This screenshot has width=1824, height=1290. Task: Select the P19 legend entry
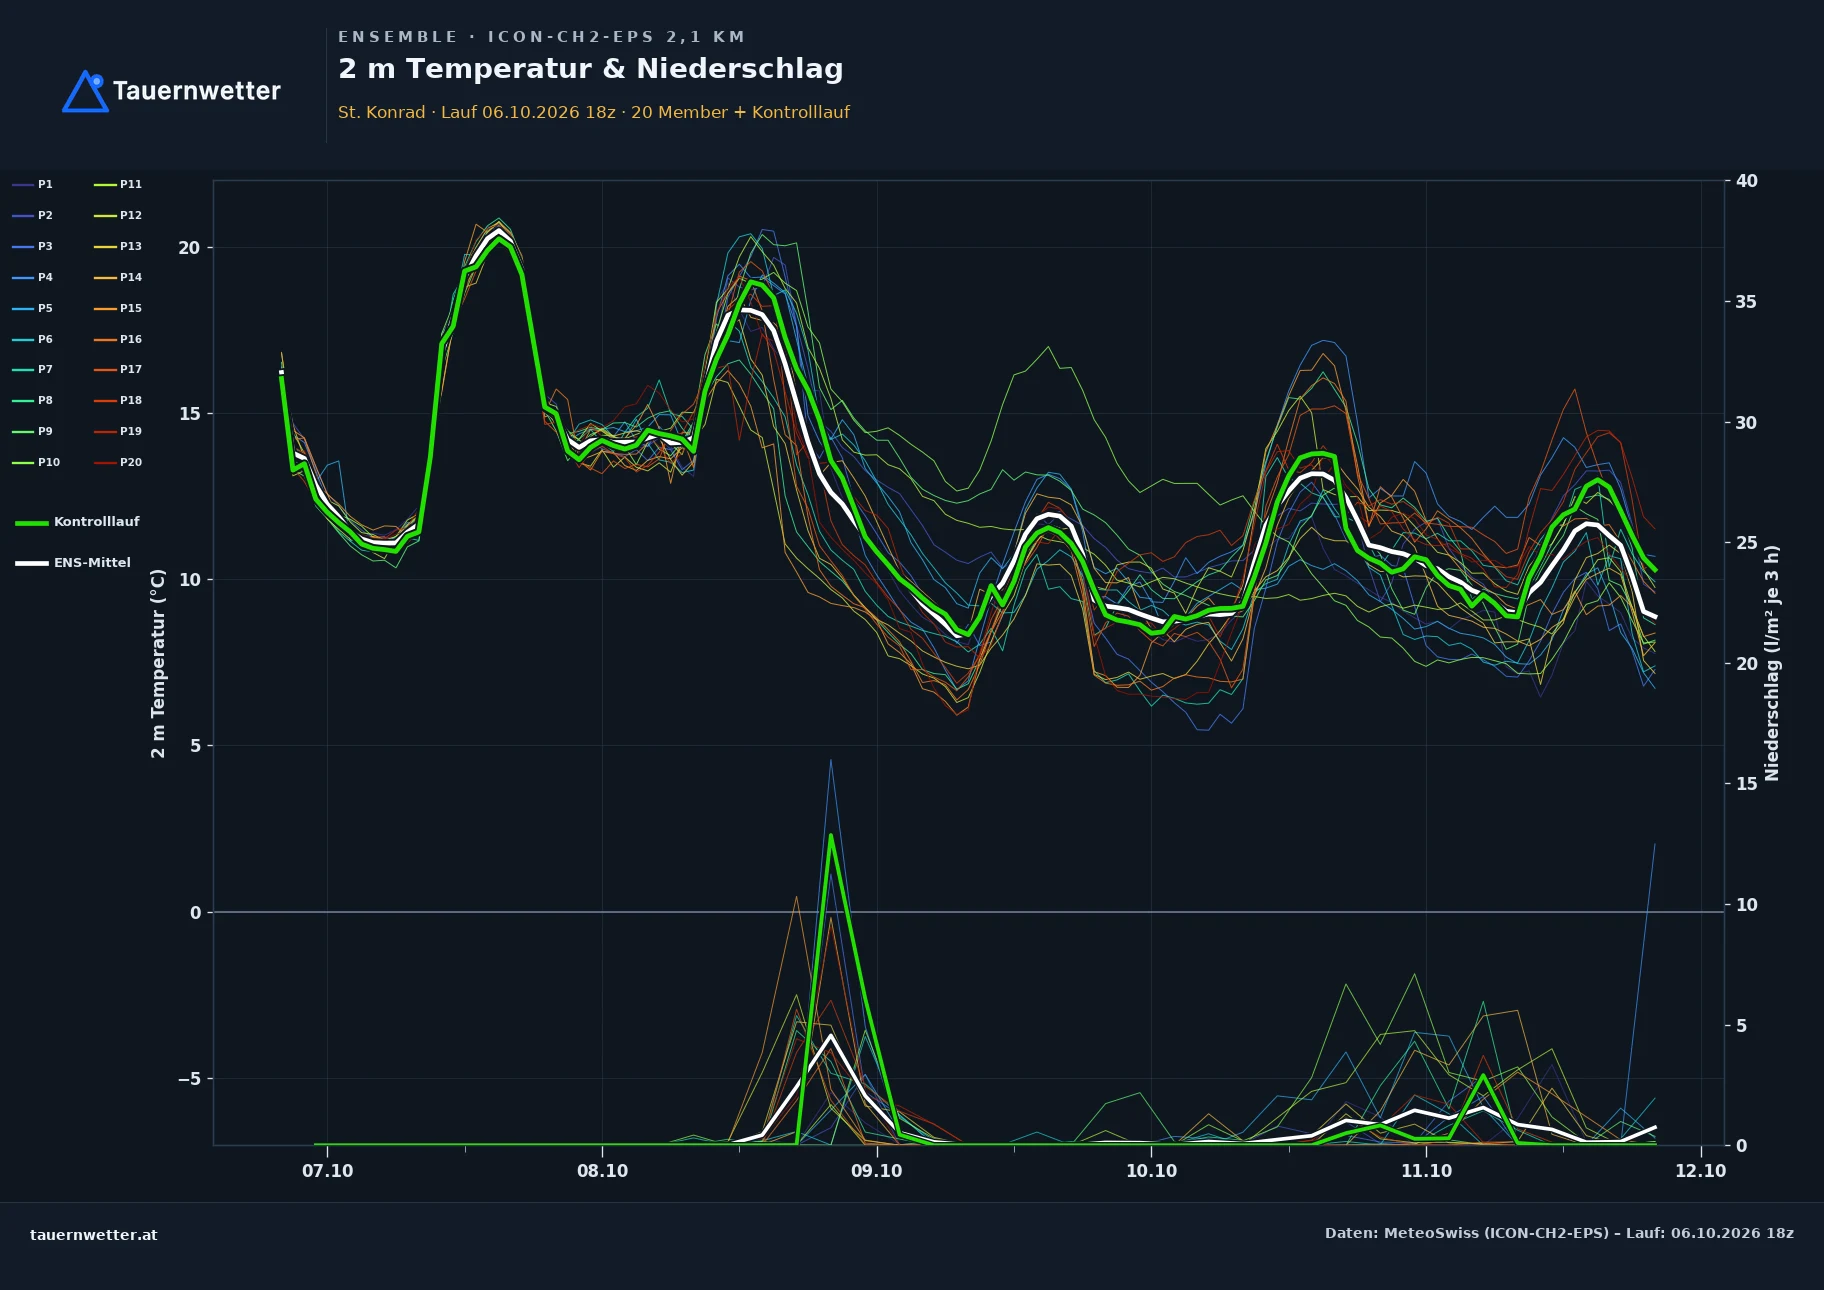(118, 431)
